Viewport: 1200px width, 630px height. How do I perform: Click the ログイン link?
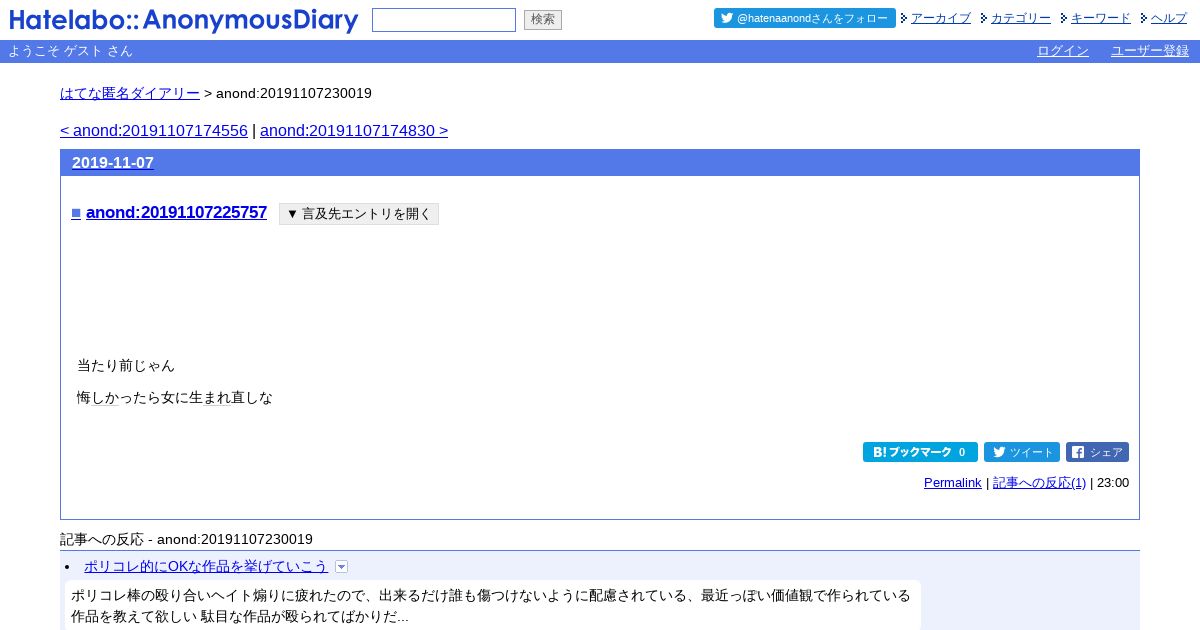1063,51
